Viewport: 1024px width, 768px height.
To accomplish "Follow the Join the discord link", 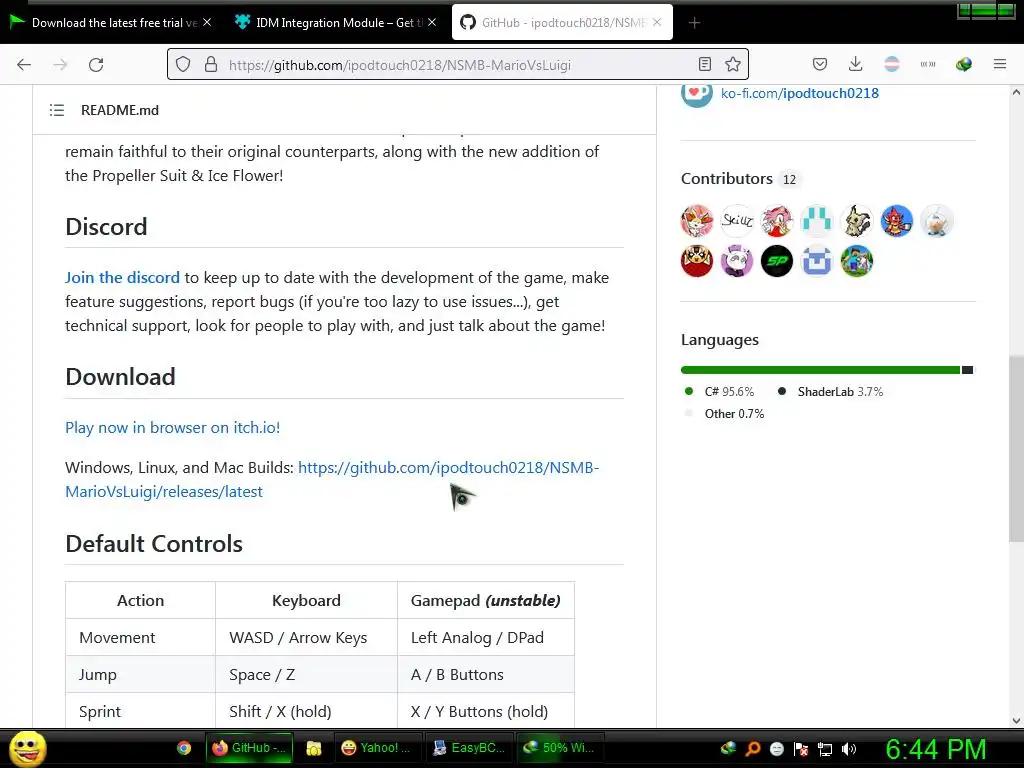I will tap(122, 278).
